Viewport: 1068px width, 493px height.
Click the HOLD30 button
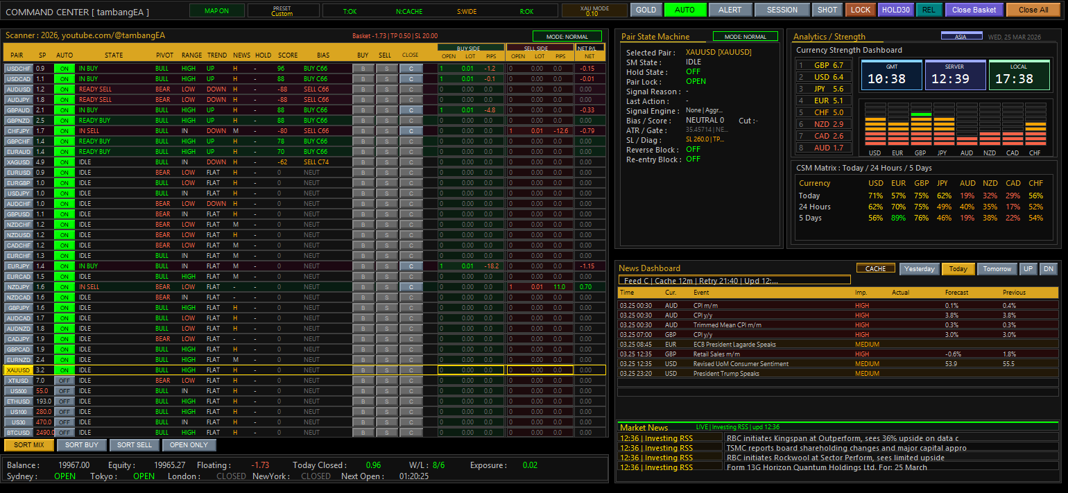(896, 10)
